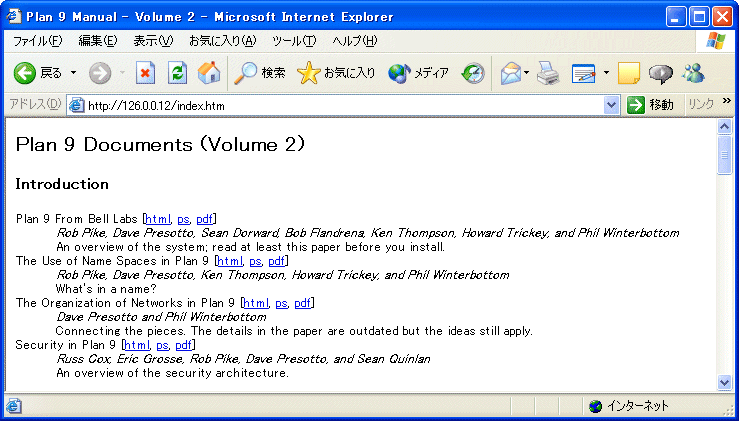Open pdf link for Organization of Networks

coord(303,304)
